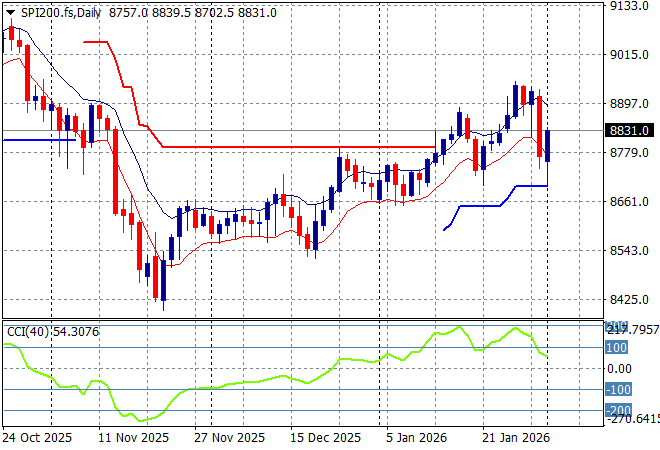Click the OHLC values 8757.0 8839.5 8702.5 8831.0
This screenshot has height=450, width=660.
pyautogui.click(x=193, y=13)
